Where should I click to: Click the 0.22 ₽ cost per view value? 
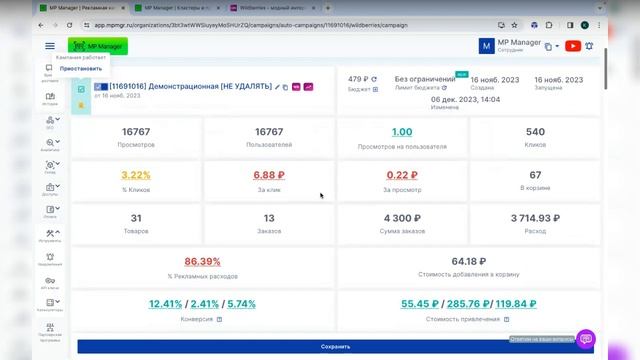(x=402, y=175)
